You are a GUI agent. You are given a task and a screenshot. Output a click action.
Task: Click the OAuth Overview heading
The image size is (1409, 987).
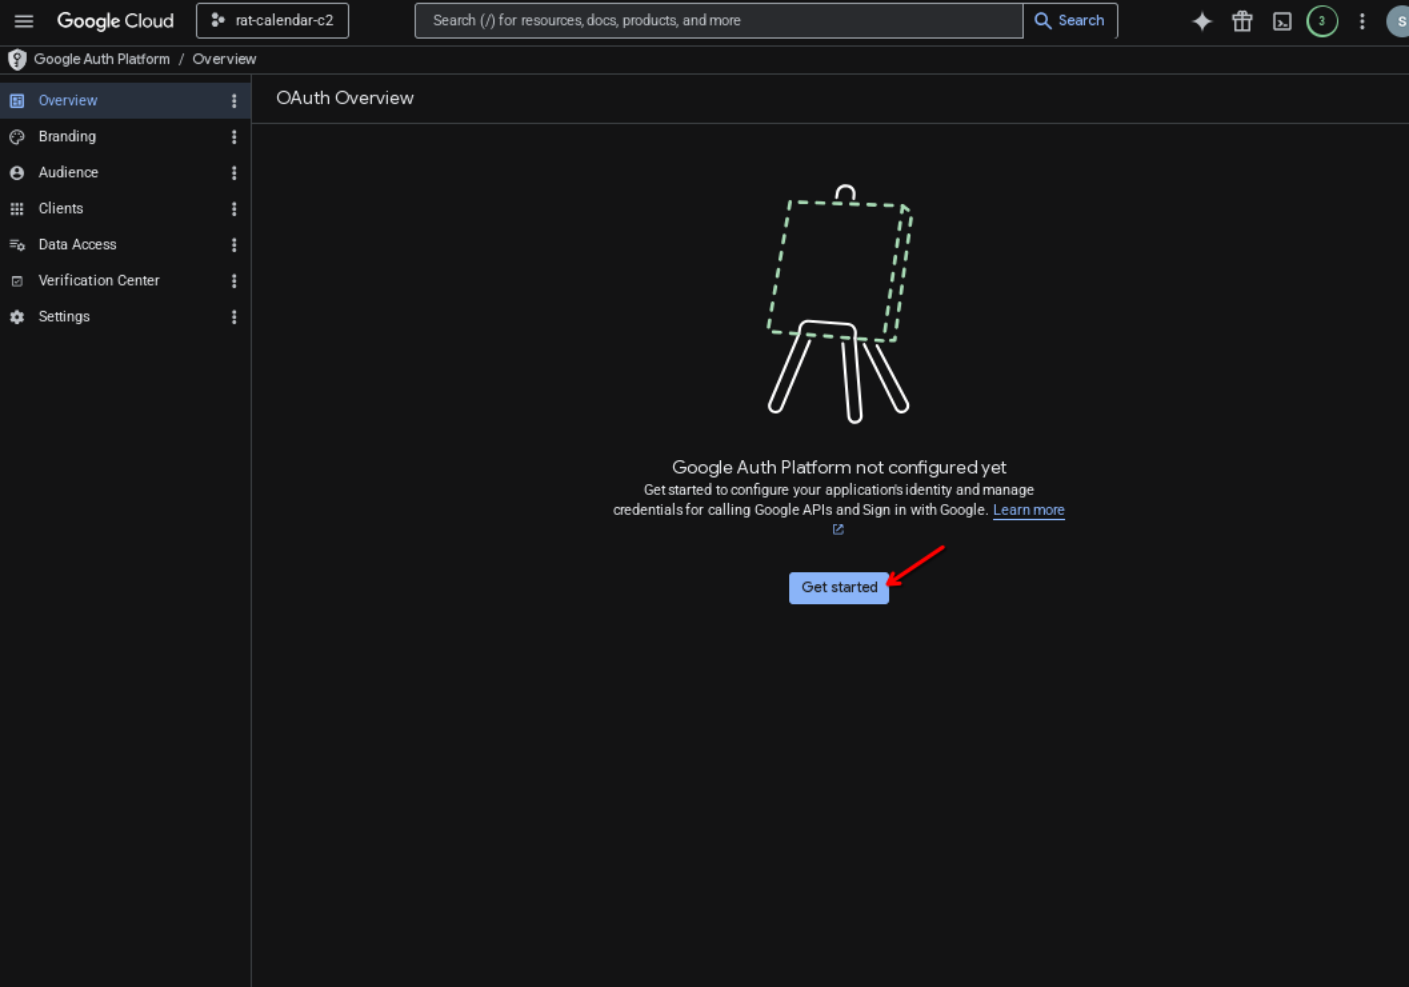pos(345,98)
